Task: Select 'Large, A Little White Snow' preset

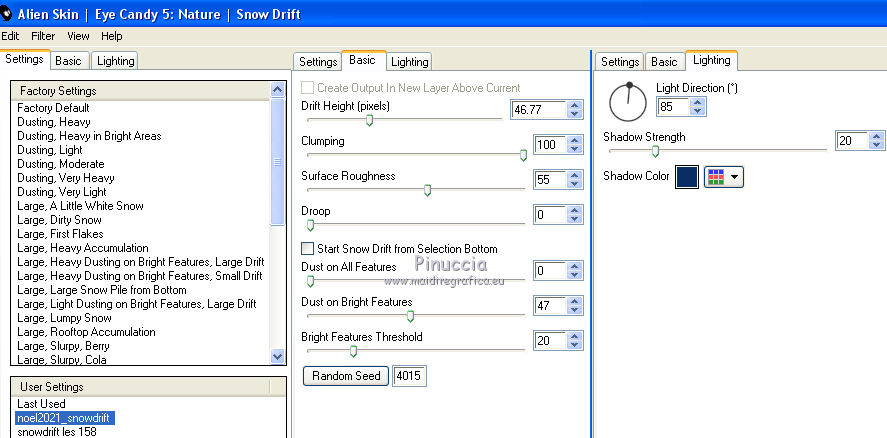Action: (80, 206)
